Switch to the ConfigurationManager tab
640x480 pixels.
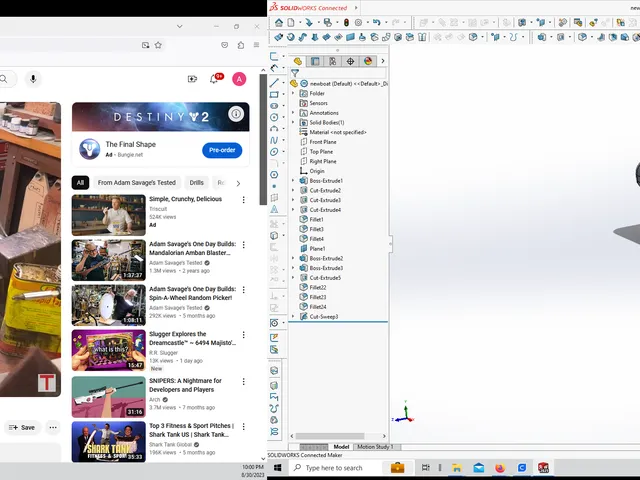333,61
